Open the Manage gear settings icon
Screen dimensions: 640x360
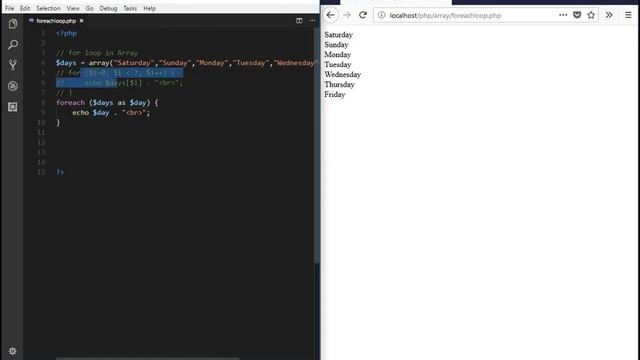13,351
